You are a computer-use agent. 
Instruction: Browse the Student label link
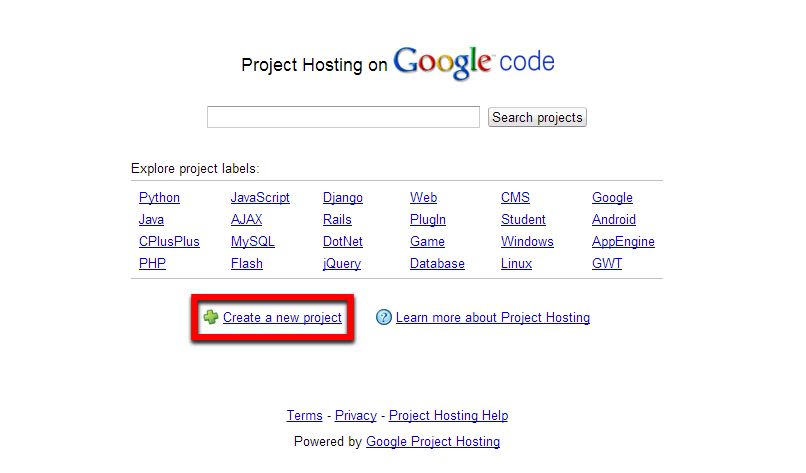(x=523, y=220)
